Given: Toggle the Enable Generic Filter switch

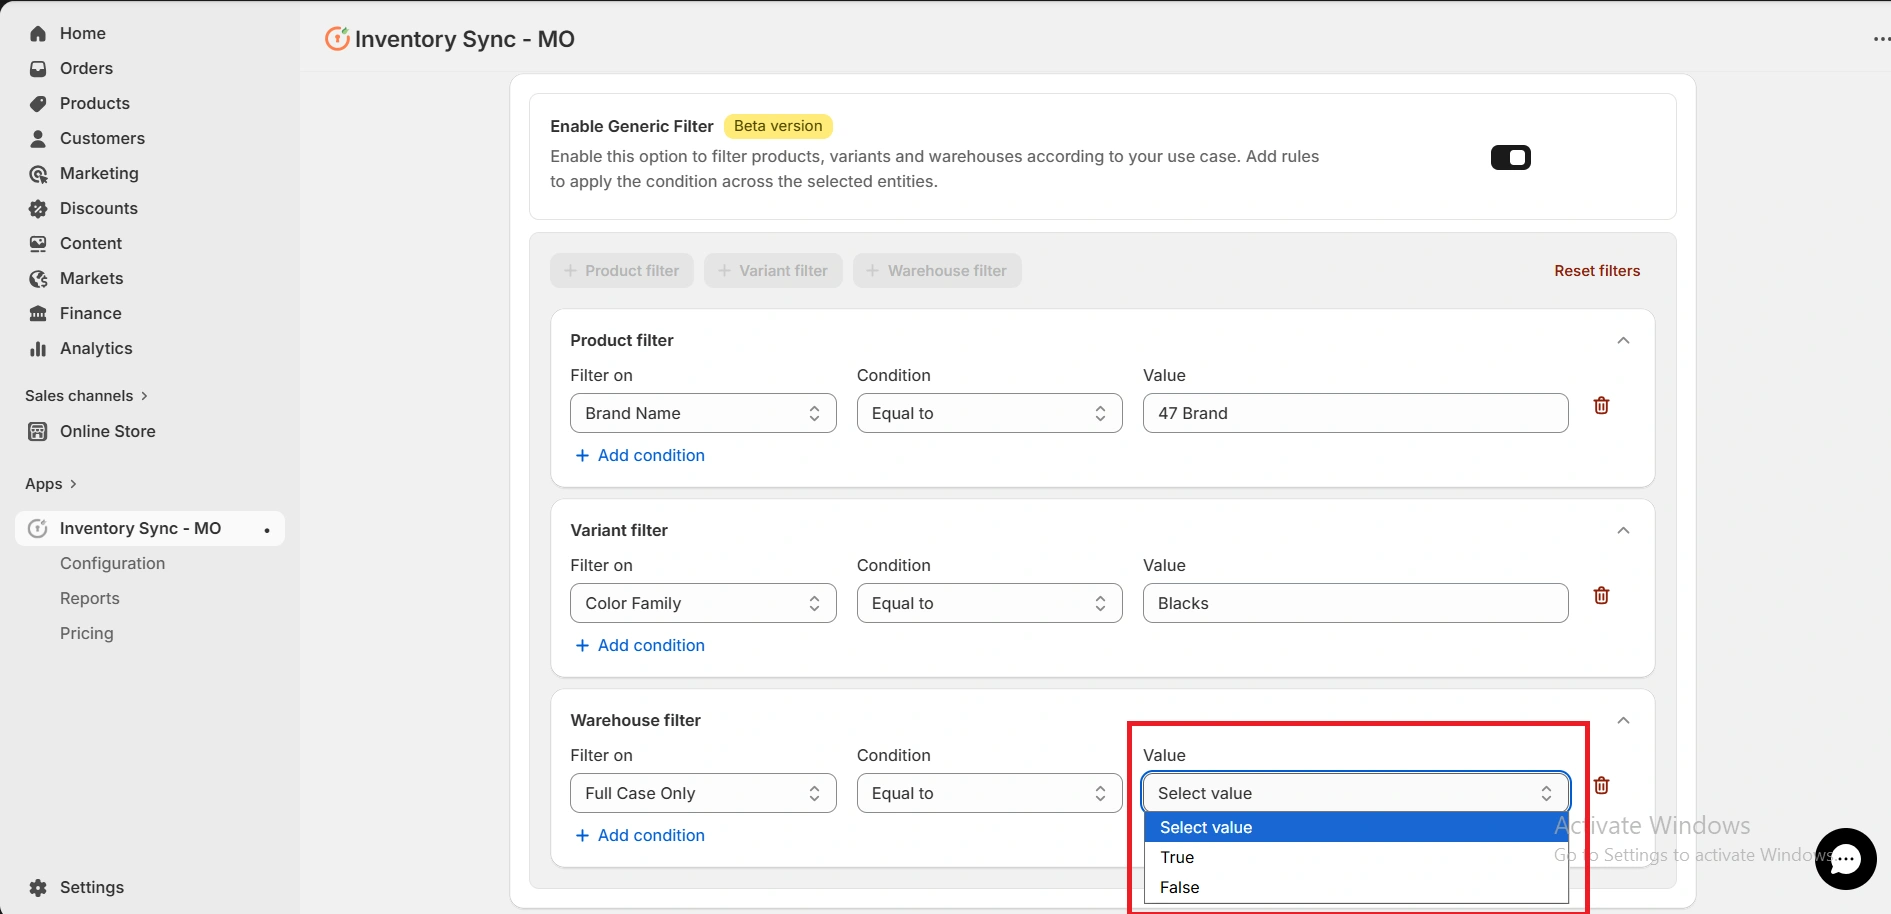Looking at the screenshot, I should [1510, 157].
